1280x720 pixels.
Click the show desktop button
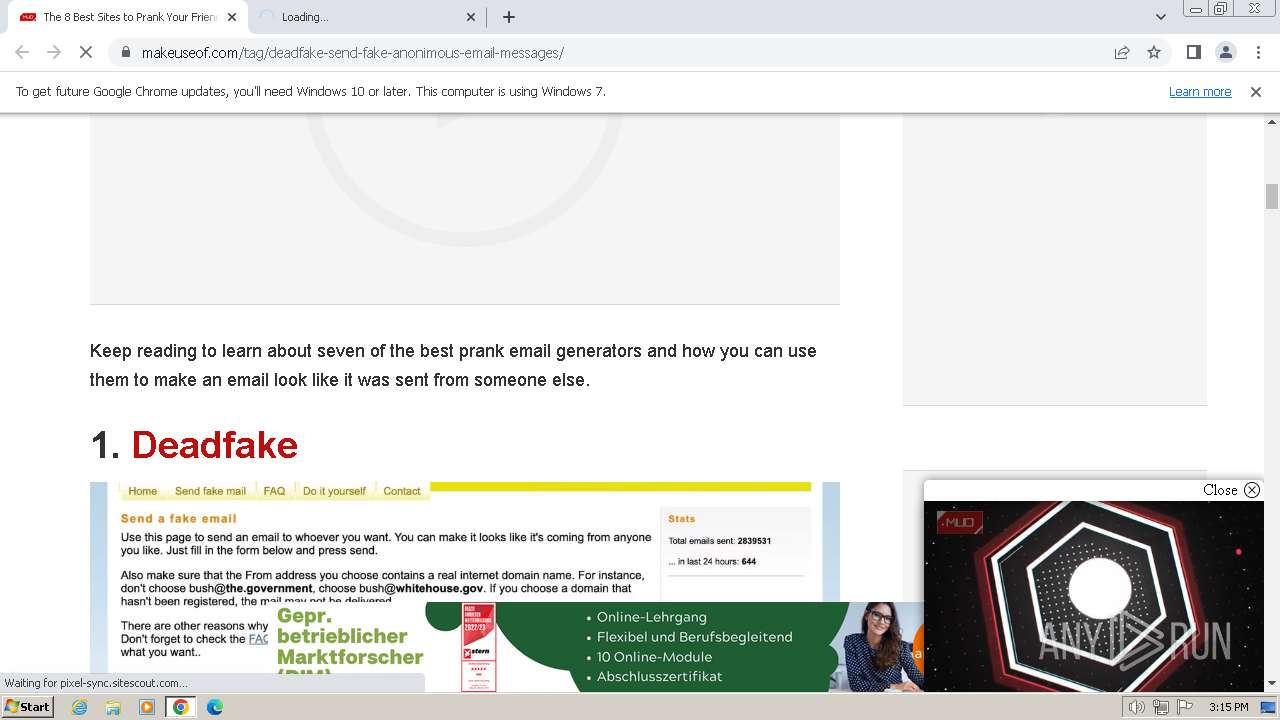tap(1269, 707)
